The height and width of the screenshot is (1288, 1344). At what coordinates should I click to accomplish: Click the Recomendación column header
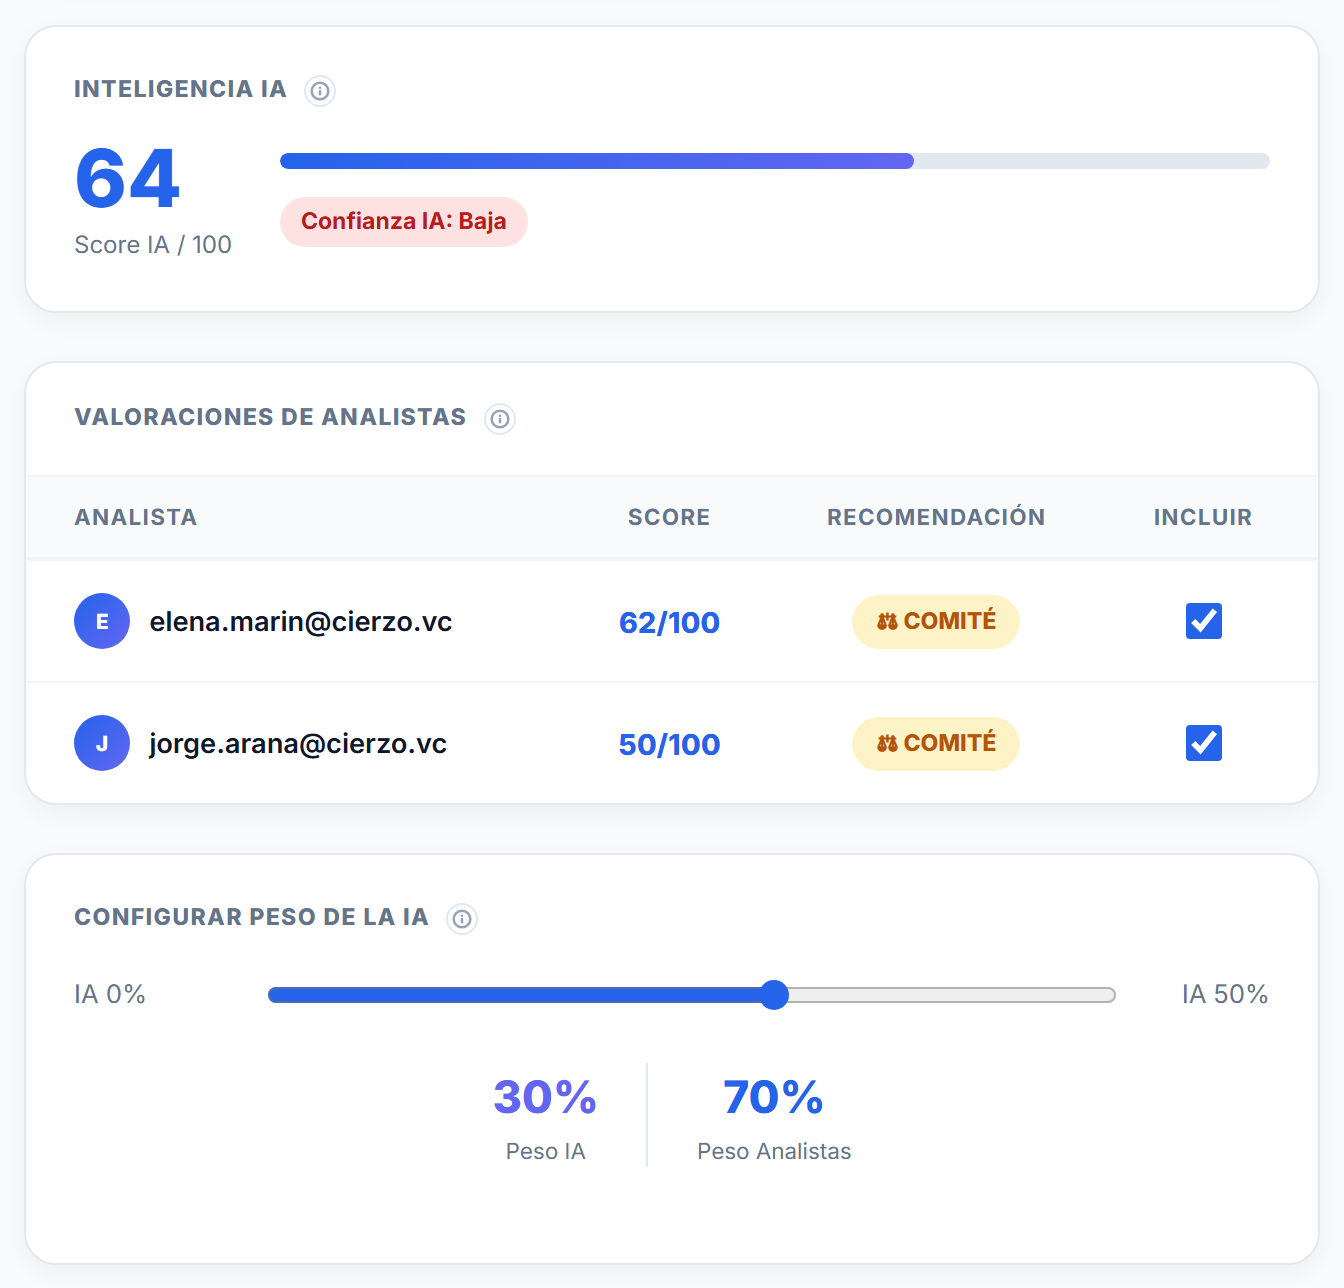(936, 517)
